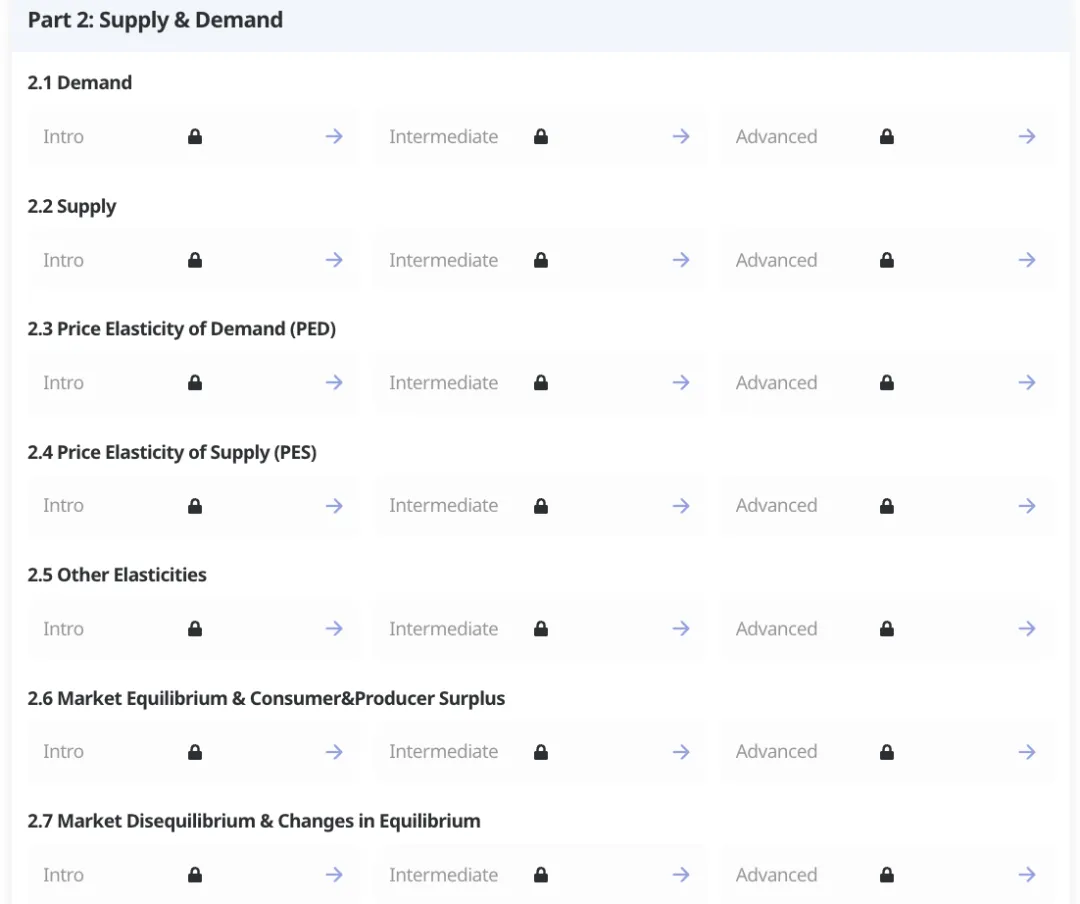The height and width of the screenshot is (904, 1080).
Task: Click lock icon on PED Advanced level
Action: [x=887, y=383]
